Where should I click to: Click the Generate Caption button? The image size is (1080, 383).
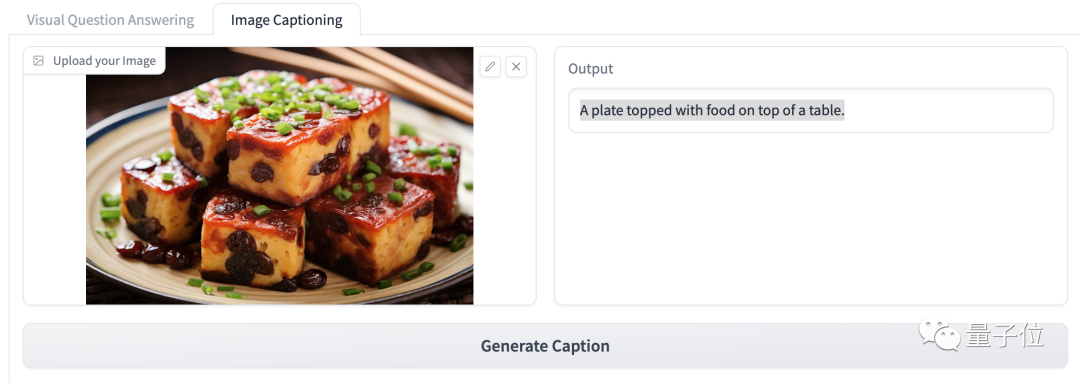tap(545, 346)
